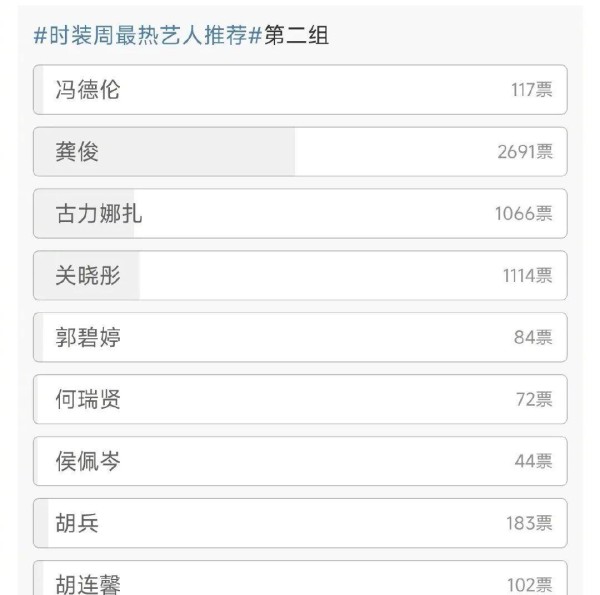This screenshot has width=600, height=595.
Task: Click the 1066票 vote count
Action: (x=524, y=214)
